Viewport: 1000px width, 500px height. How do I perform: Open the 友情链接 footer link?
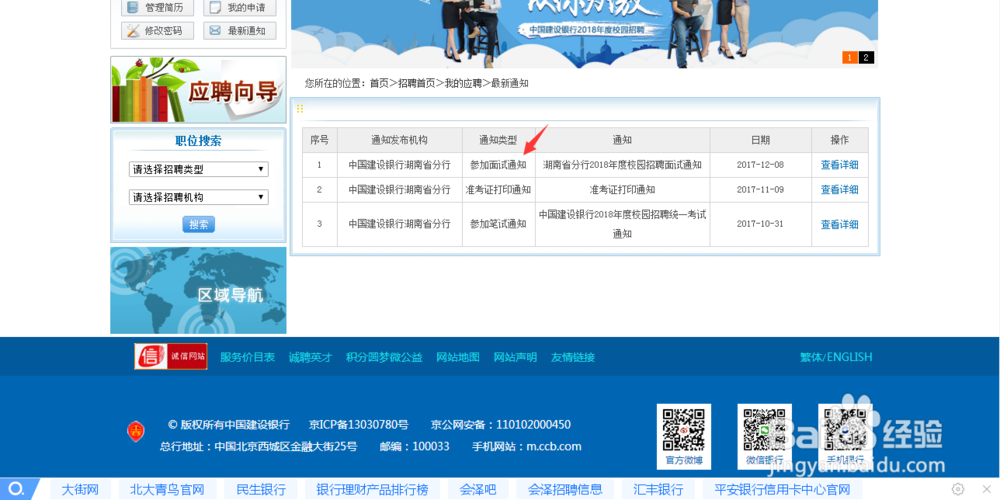click(573, 357)
